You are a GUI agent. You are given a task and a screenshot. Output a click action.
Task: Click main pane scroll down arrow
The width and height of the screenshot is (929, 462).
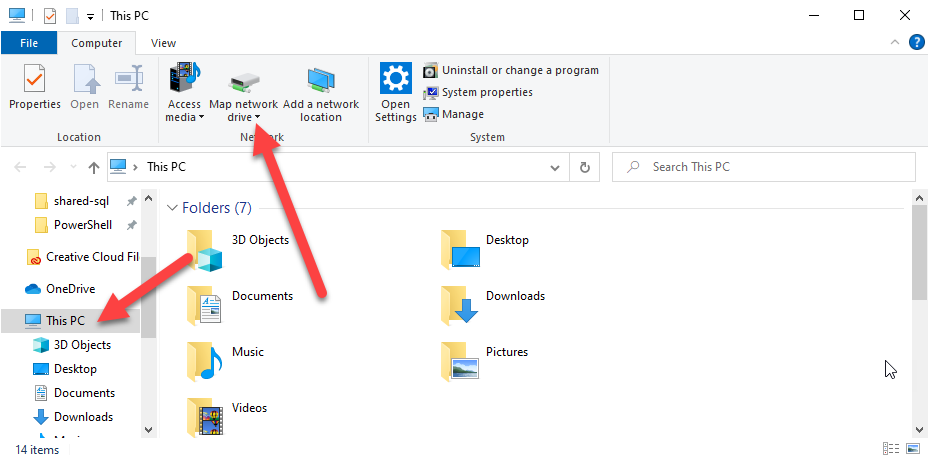(x=920, y=430)
